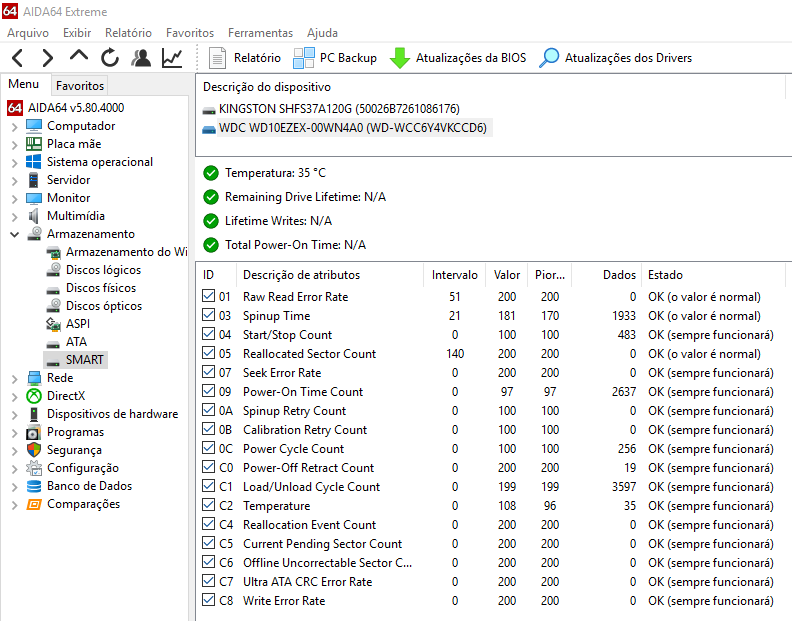
Task: Click the Configuração gear icon
Action: tap(34, 468)
